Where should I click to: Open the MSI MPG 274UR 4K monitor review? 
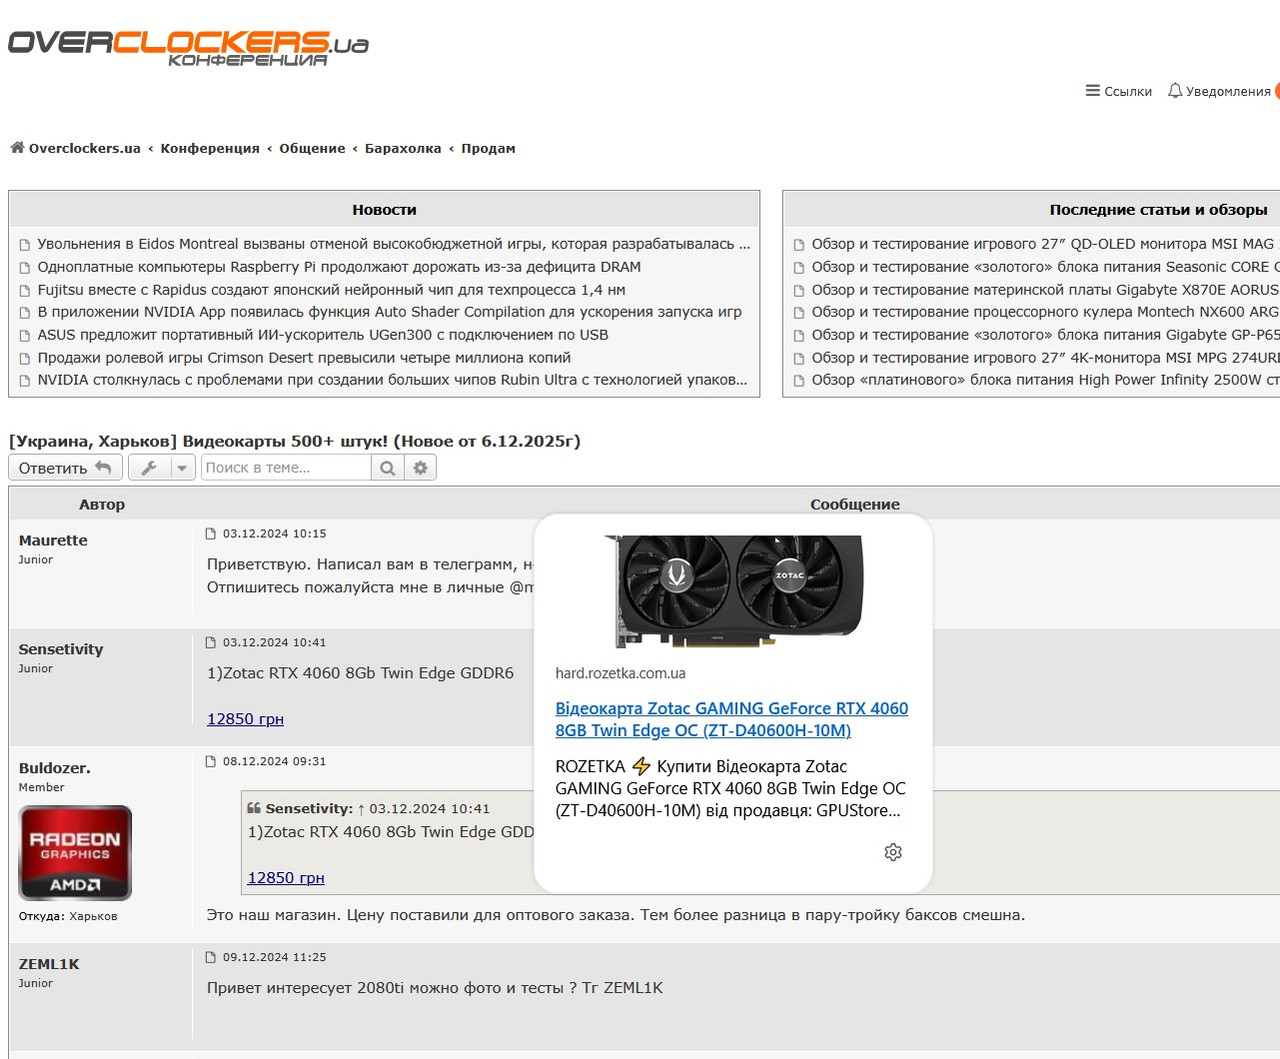(x=1045, y=358)
